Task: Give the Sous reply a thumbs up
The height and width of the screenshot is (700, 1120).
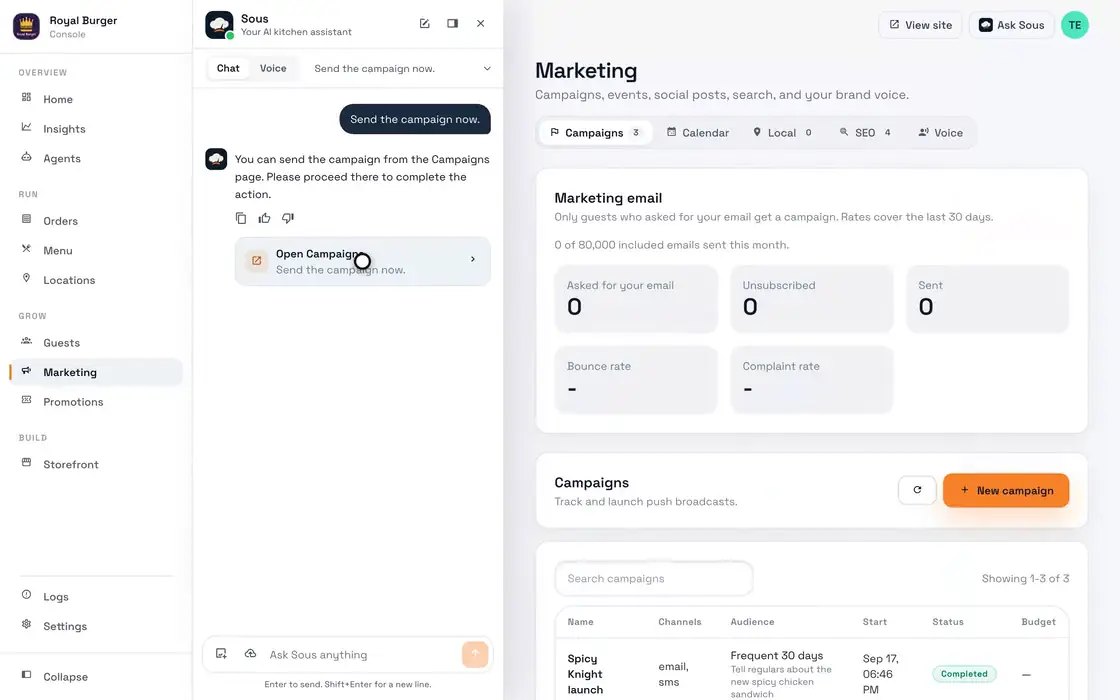Action: click(x=264, y=218)
